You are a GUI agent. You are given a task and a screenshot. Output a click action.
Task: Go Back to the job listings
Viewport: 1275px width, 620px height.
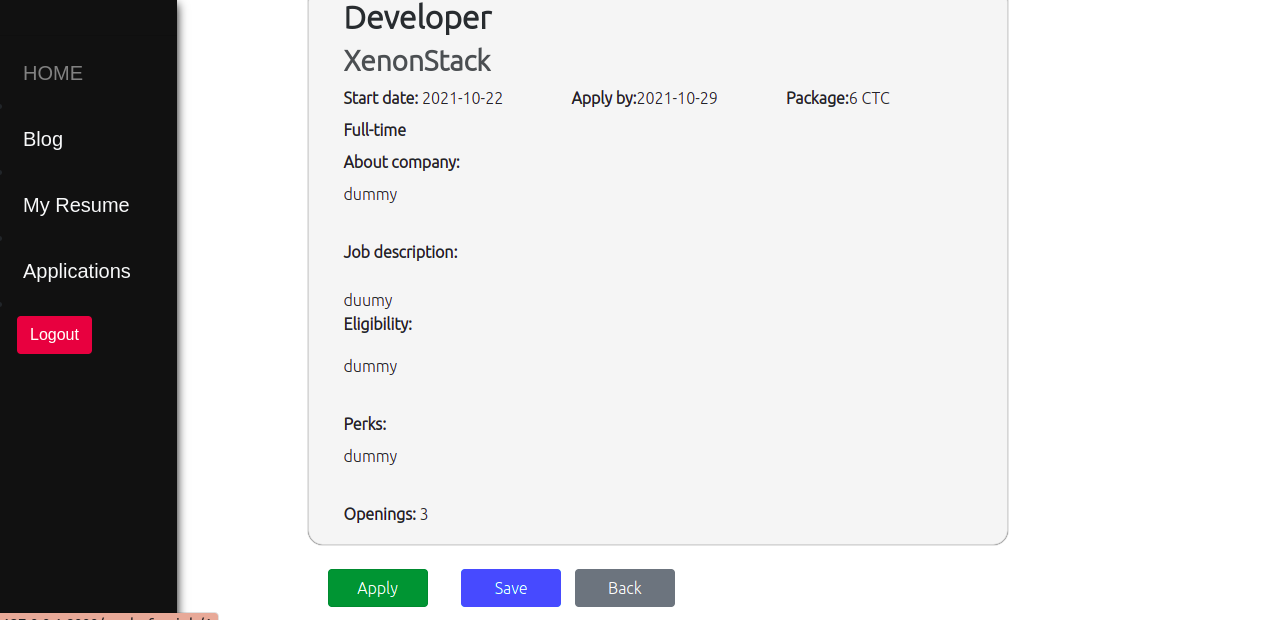pos(624,588)
